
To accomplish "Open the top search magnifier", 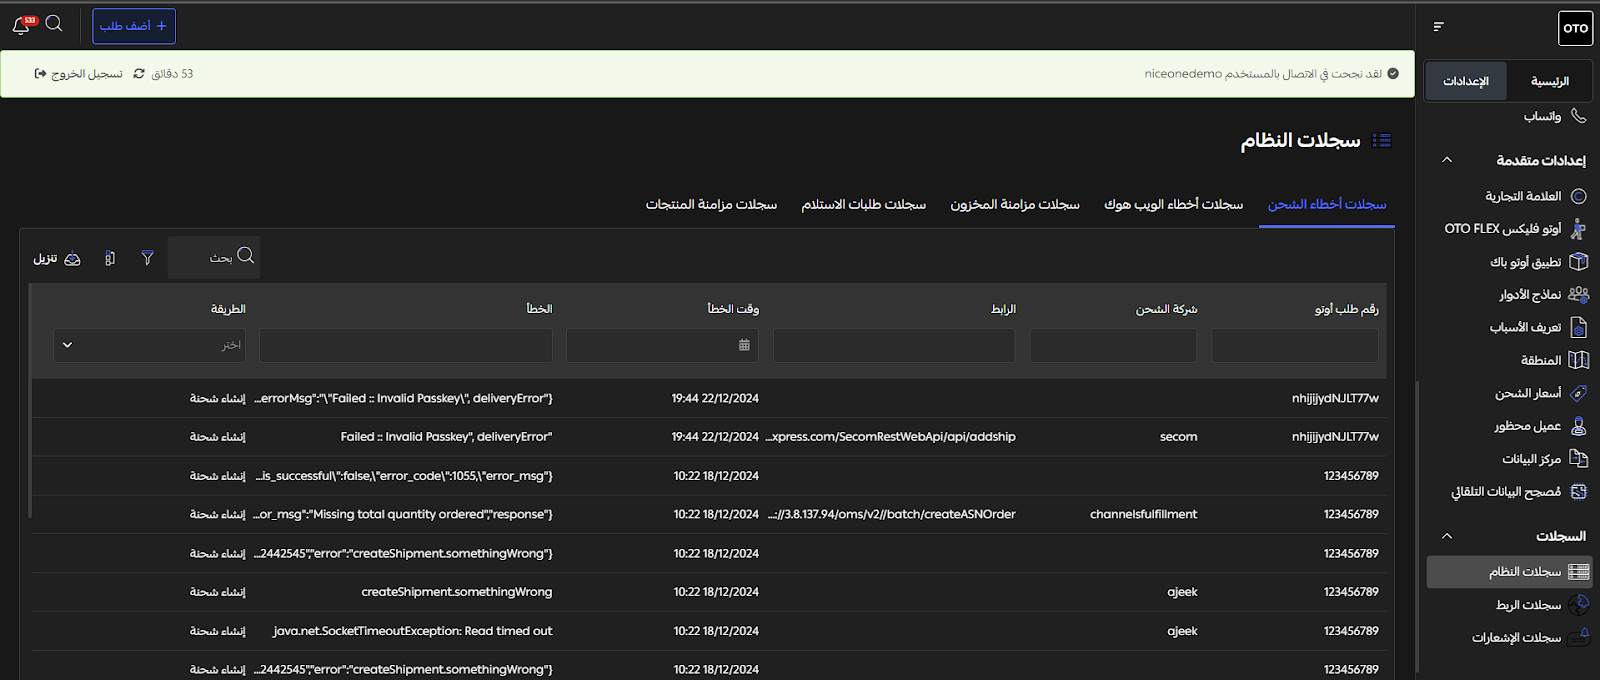I will click(x=54, y=23).
